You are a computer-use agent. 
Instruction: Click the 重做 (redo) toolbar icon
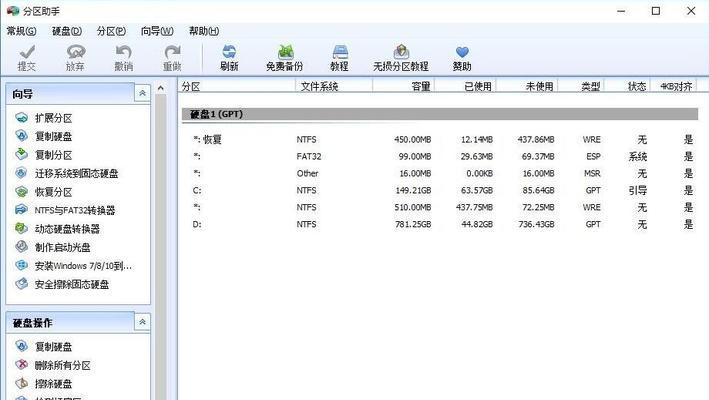pyautogui.click(x=172, y=58)
